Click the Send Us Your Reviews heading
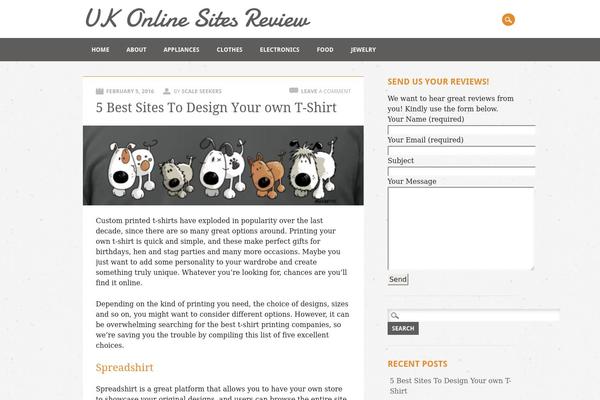This screenshot has height=400, width=600. pyautogui.click(x=438, y=82)
